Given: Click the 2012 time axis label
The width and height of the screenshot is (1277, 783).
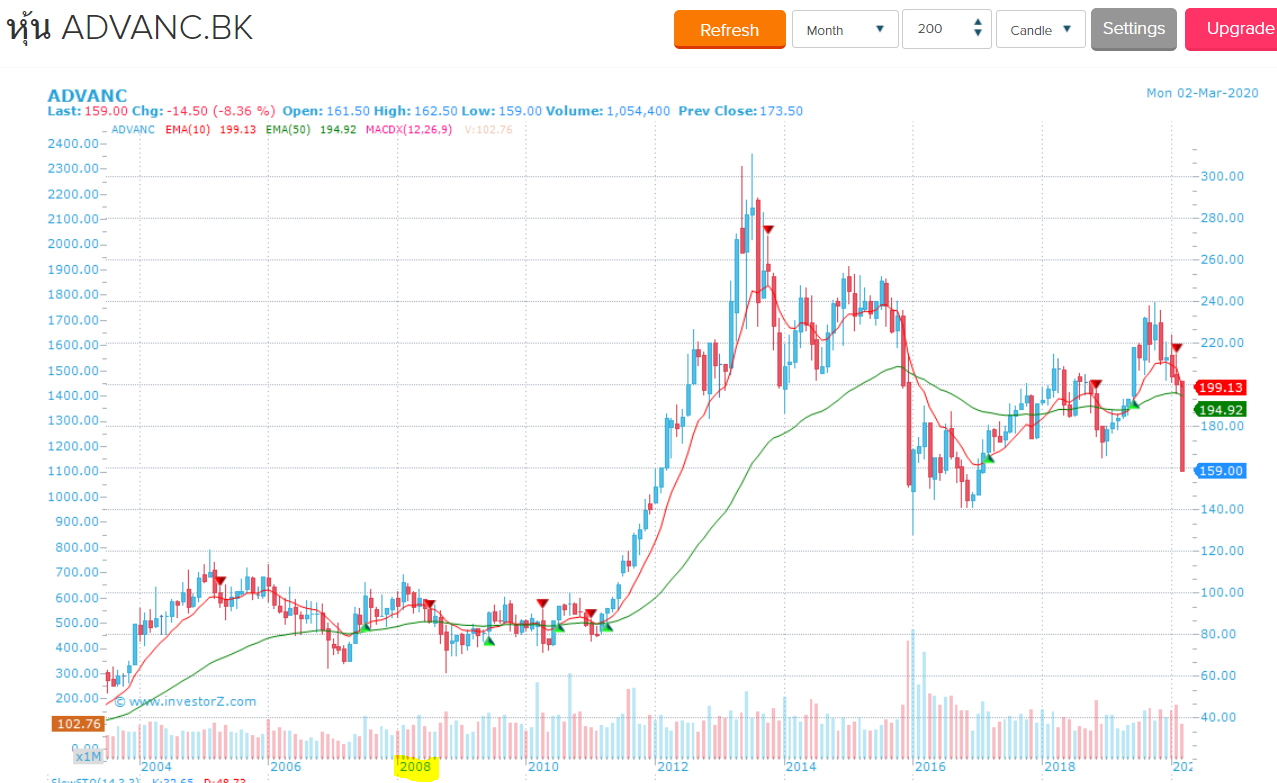Looking at the screenshot, I should coord(672,767).
